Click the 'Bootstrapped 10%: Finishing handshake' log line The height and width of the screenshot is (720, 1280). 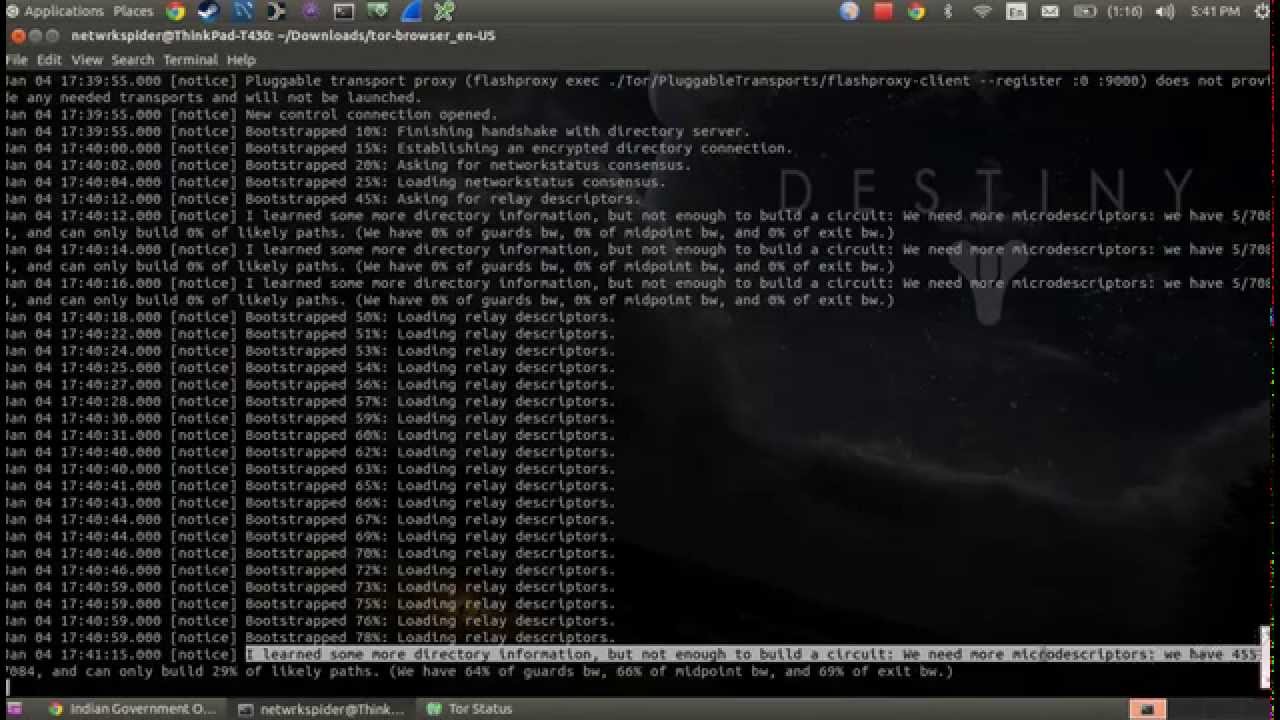coord(377,131)
